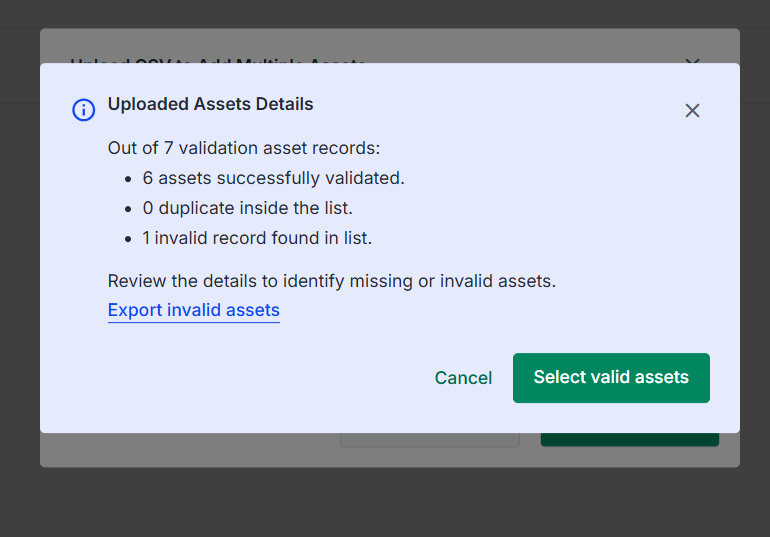The height and width of the screenshot is (537, 770).
Task: Open the Export invalid assets link
Action: [193, 310]
